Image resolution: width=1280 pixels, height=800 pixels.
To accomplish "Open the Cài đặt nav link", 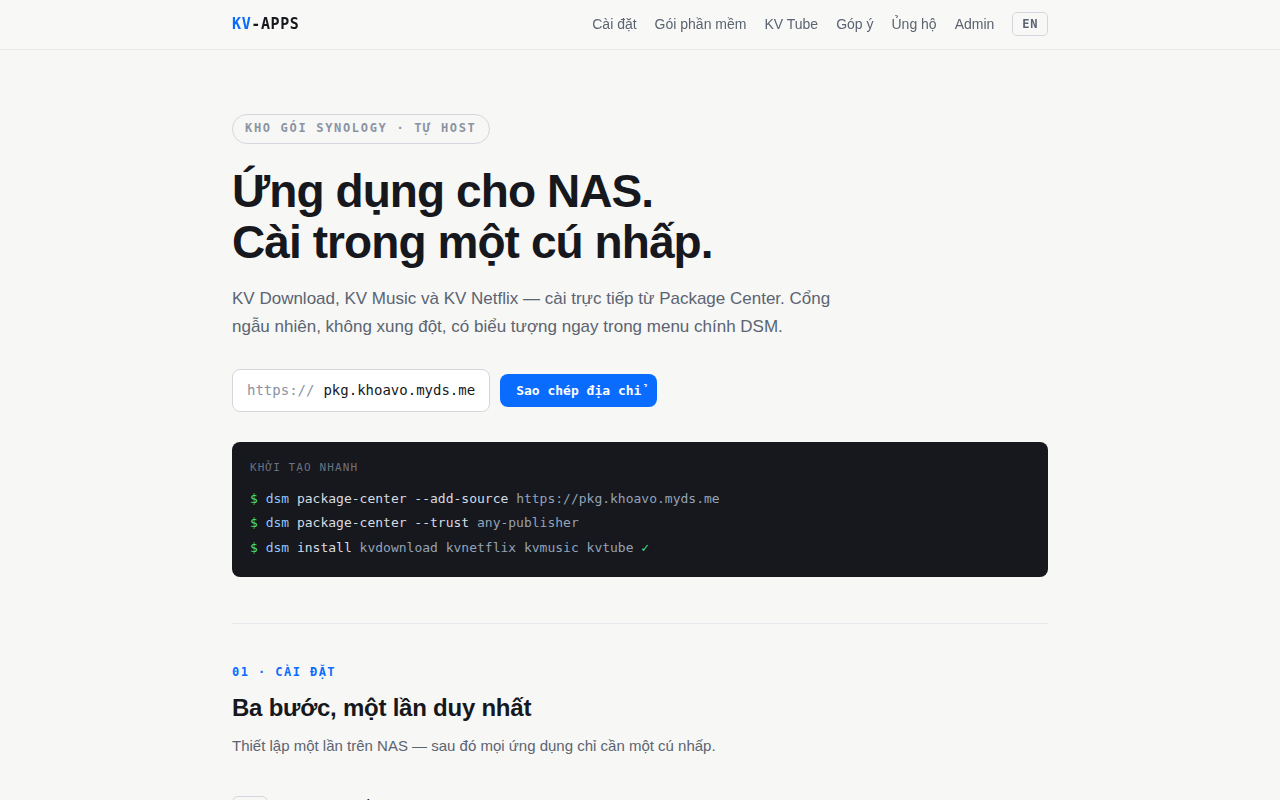I will tap(614, 24).
